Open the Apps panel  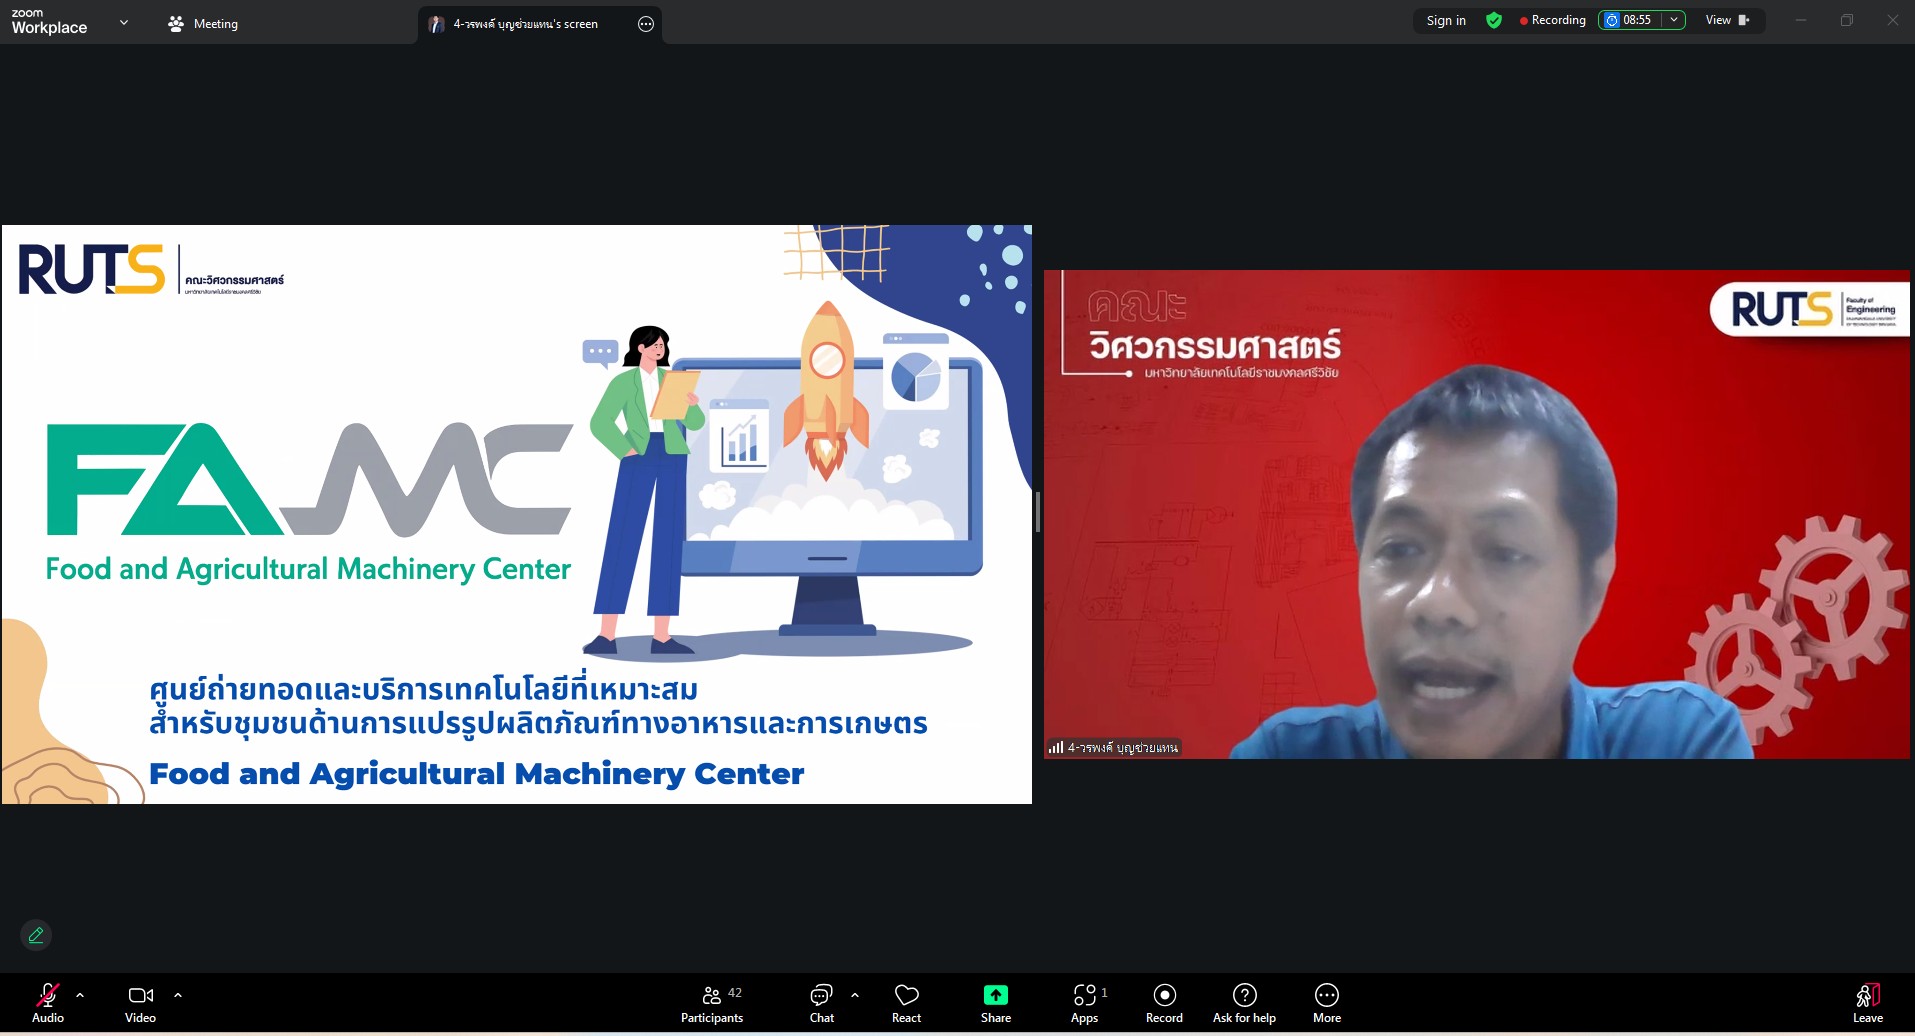coord(1086,1003)
